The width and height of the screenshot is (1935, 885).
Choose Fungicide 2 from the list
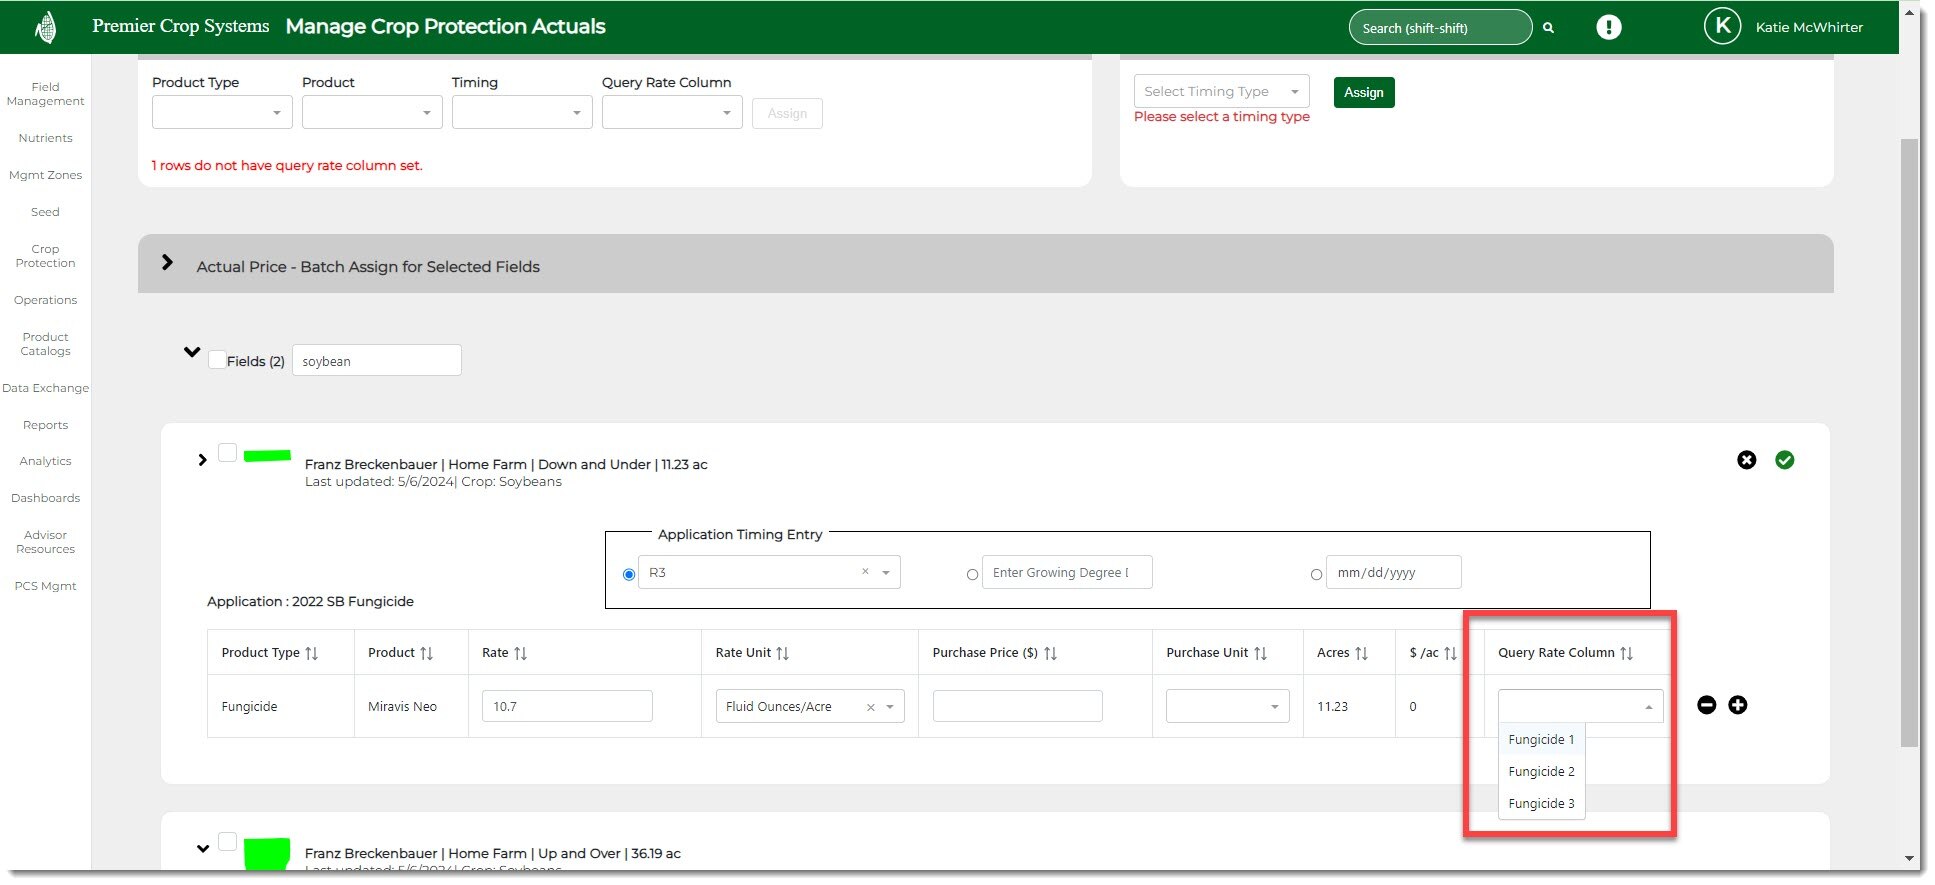(1541, 771)
